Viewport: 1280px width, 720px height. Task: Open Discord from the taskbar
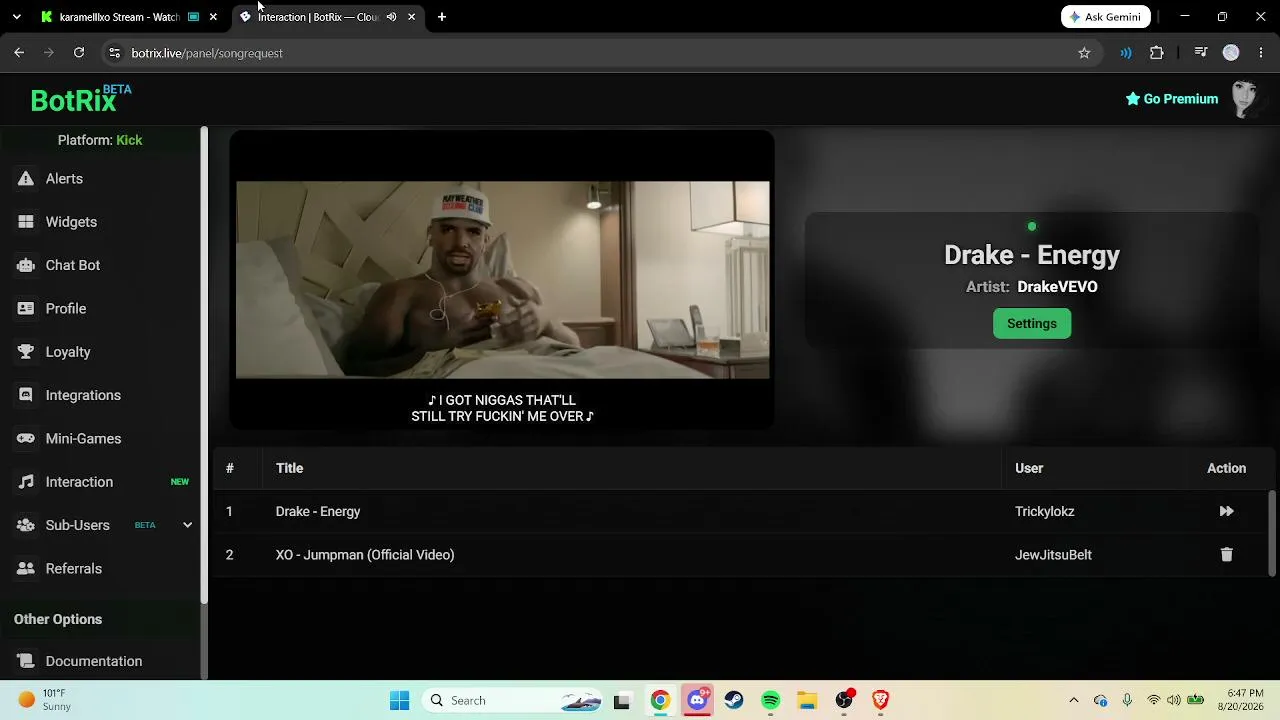coord(697,700)
